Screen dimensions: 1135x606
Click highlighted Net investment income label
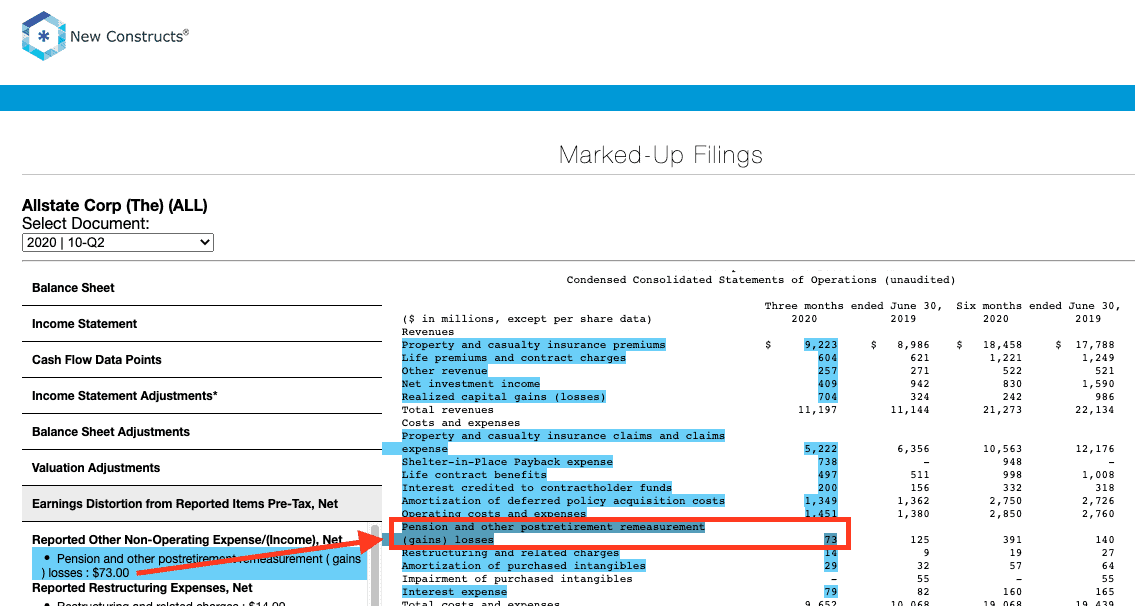(x=471, y=384)
